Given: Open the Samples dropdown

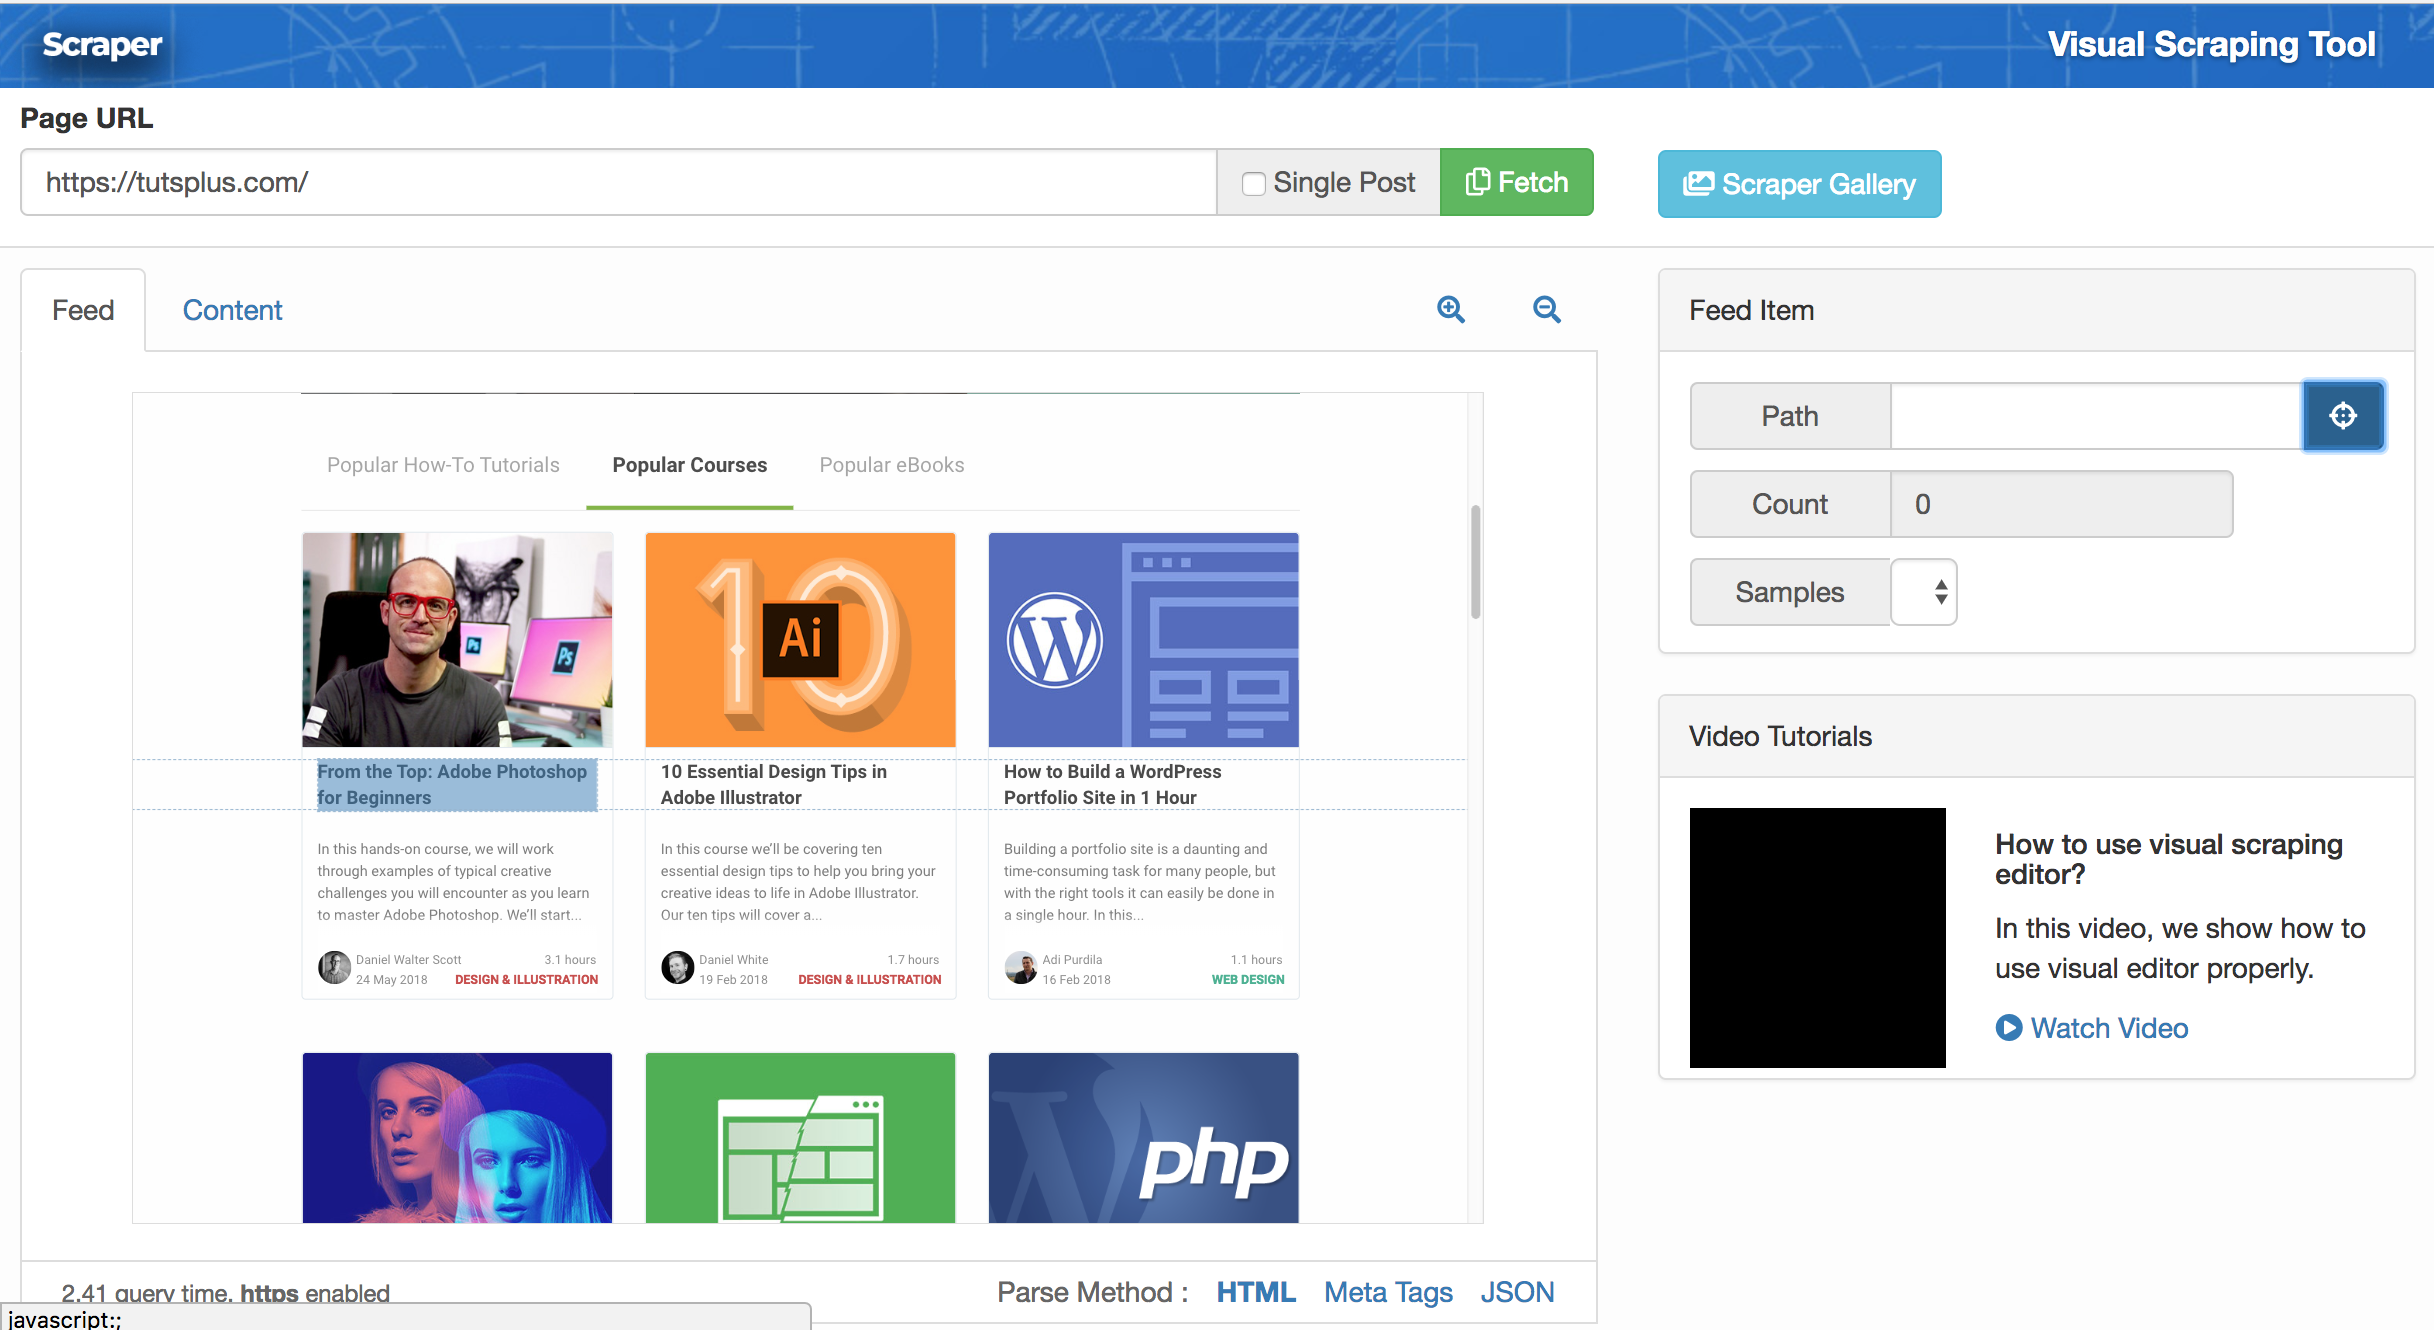Looking at the screenshot, I should pos(1923,592).
